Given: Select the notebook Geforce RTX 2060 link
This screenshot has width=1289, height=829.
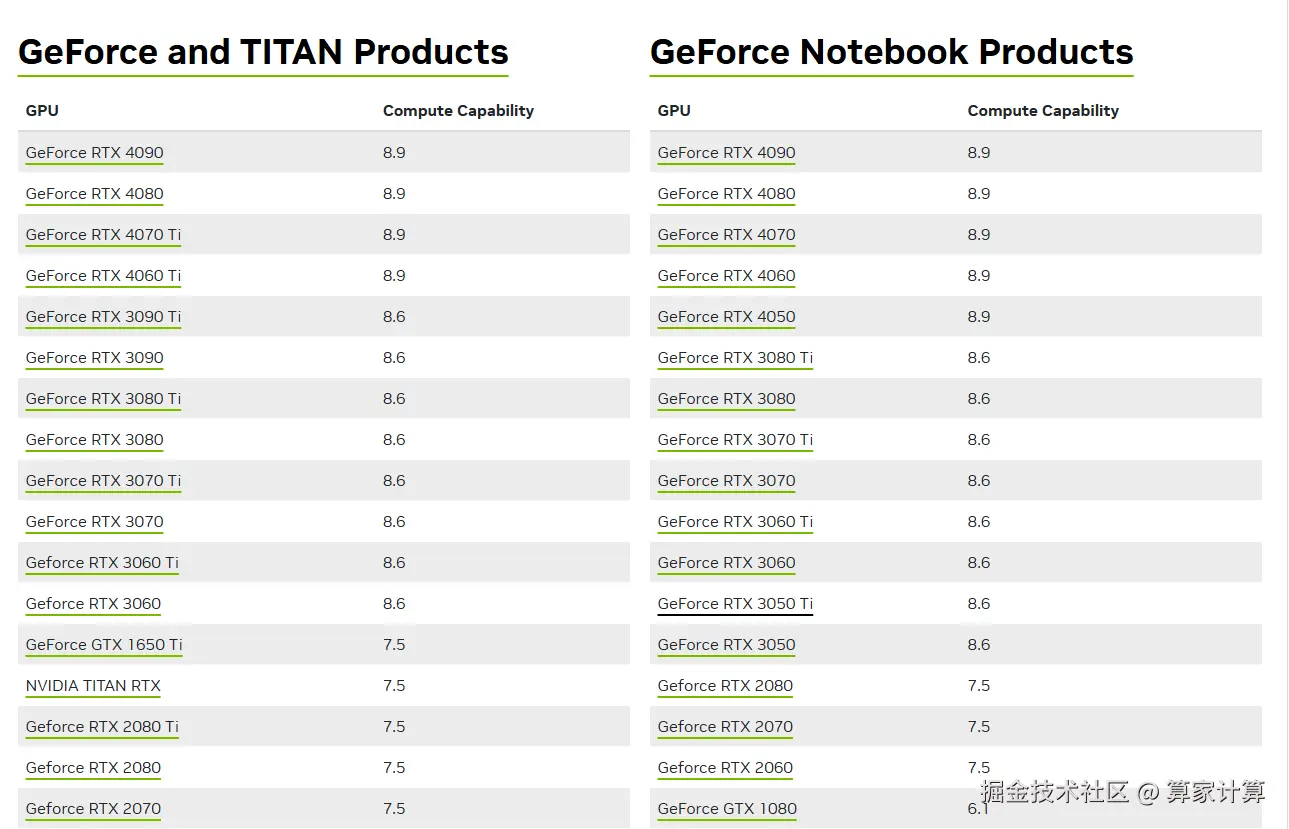Looking at the screenshot, I should tap(725, 768).
